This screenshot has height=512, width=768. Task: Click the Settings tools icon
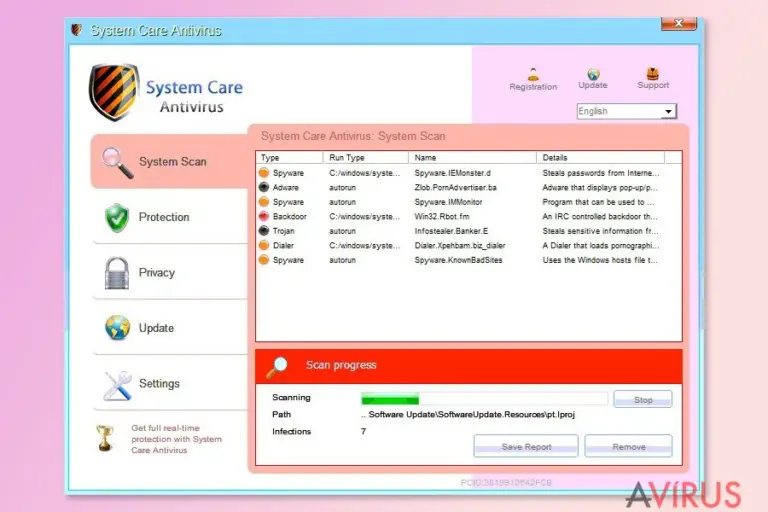click(118, 385)
